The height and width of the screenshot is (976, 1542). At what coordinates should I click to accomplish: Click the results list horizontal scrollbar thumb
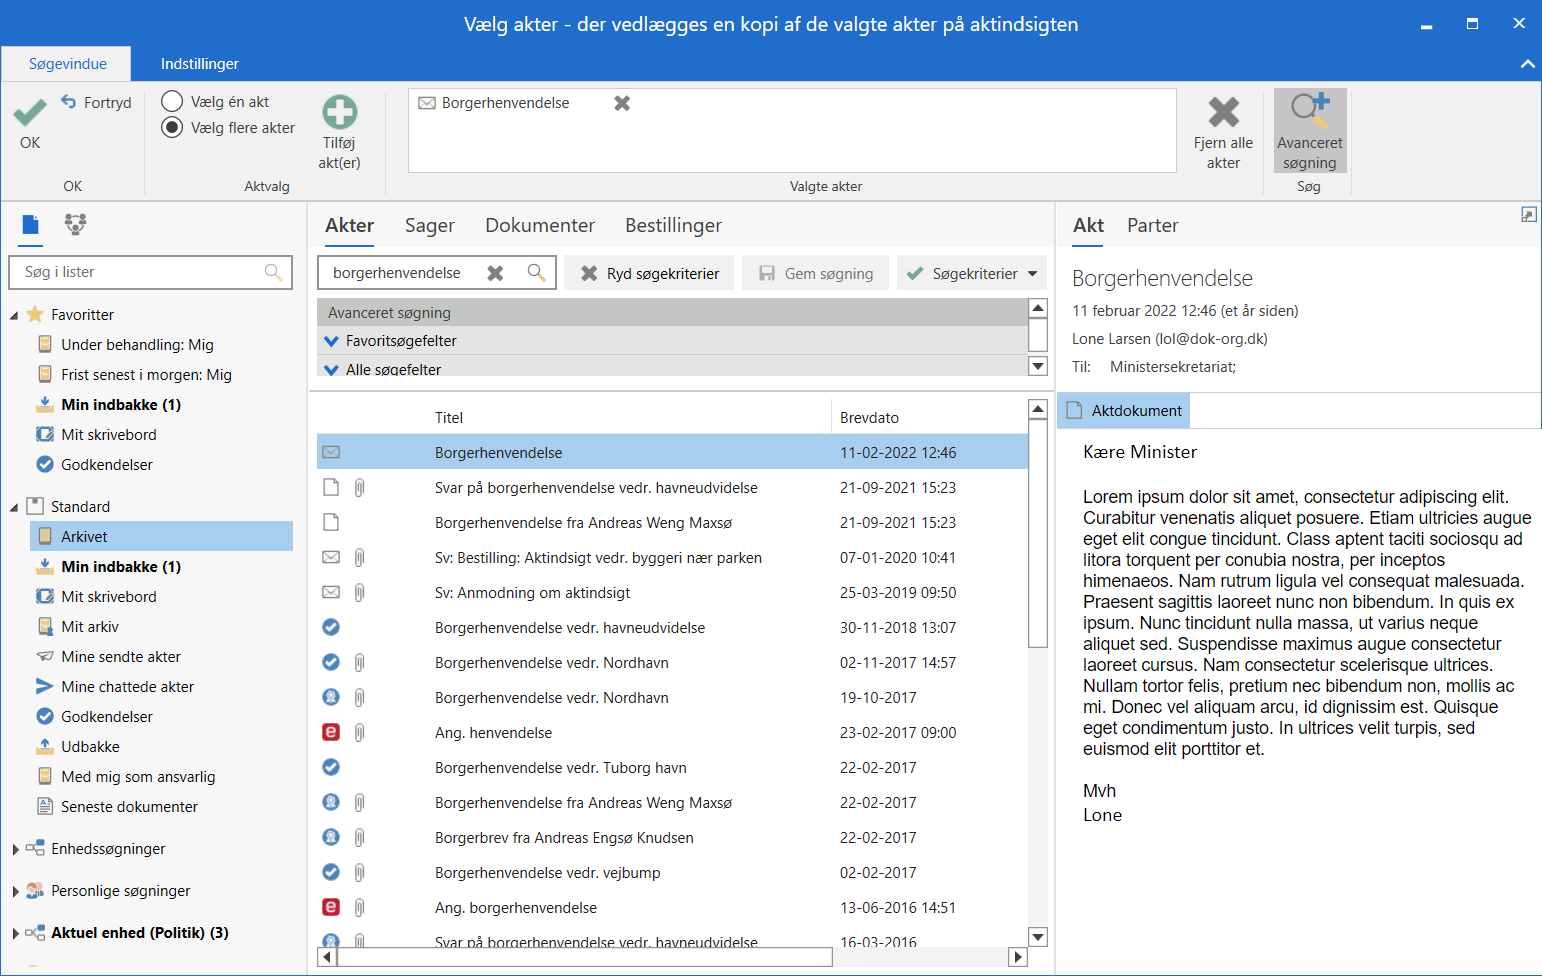(585, 957)
